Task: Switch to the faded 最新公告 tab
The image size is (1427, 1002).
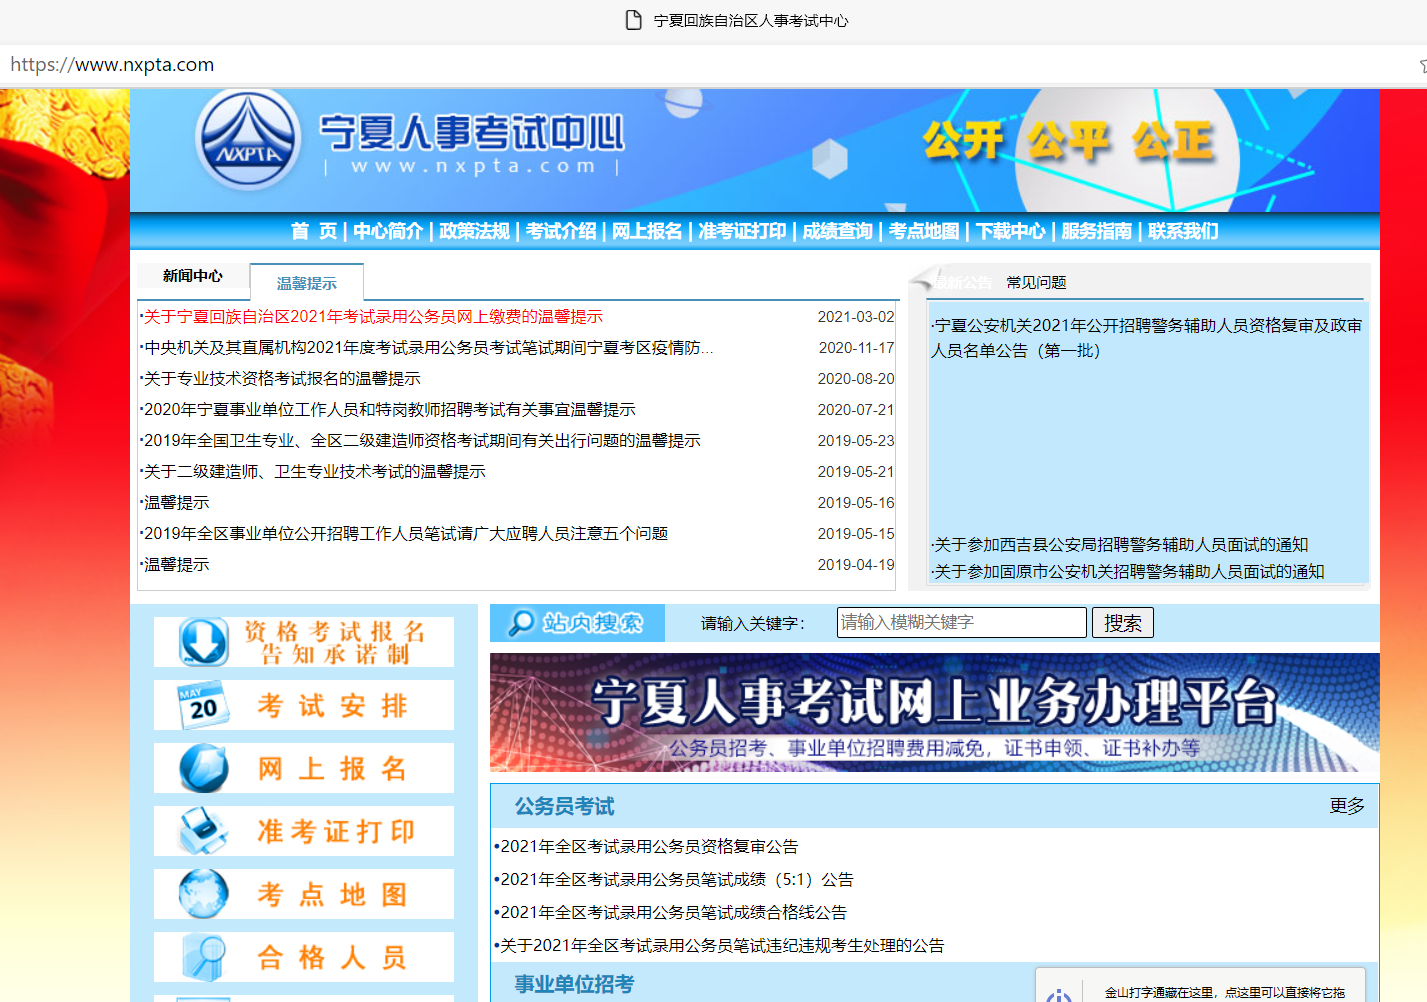Action: coord(963,283)
